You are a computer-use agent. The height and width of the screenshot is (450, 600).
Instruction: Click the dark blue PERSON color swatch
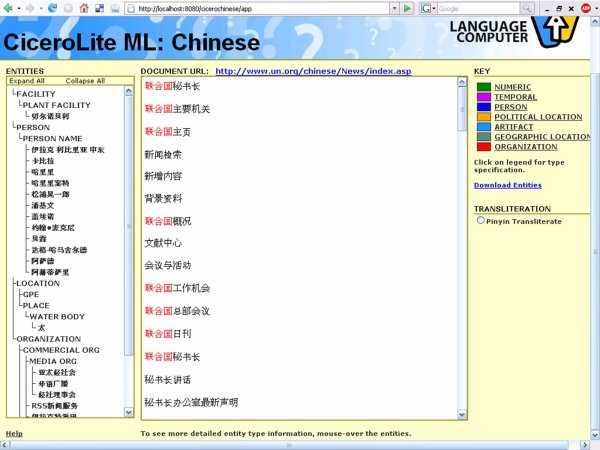(484, 107)
